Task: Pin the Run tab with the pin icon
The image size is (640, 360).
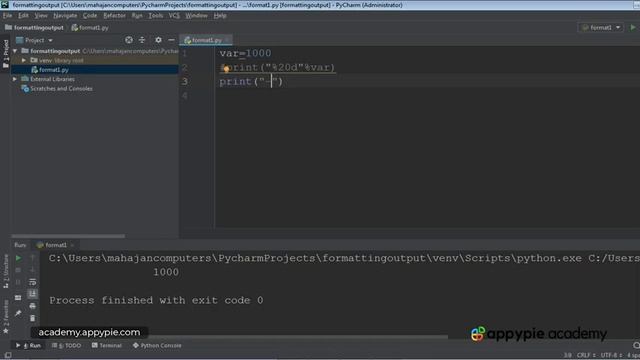Action: click(18, 313)
